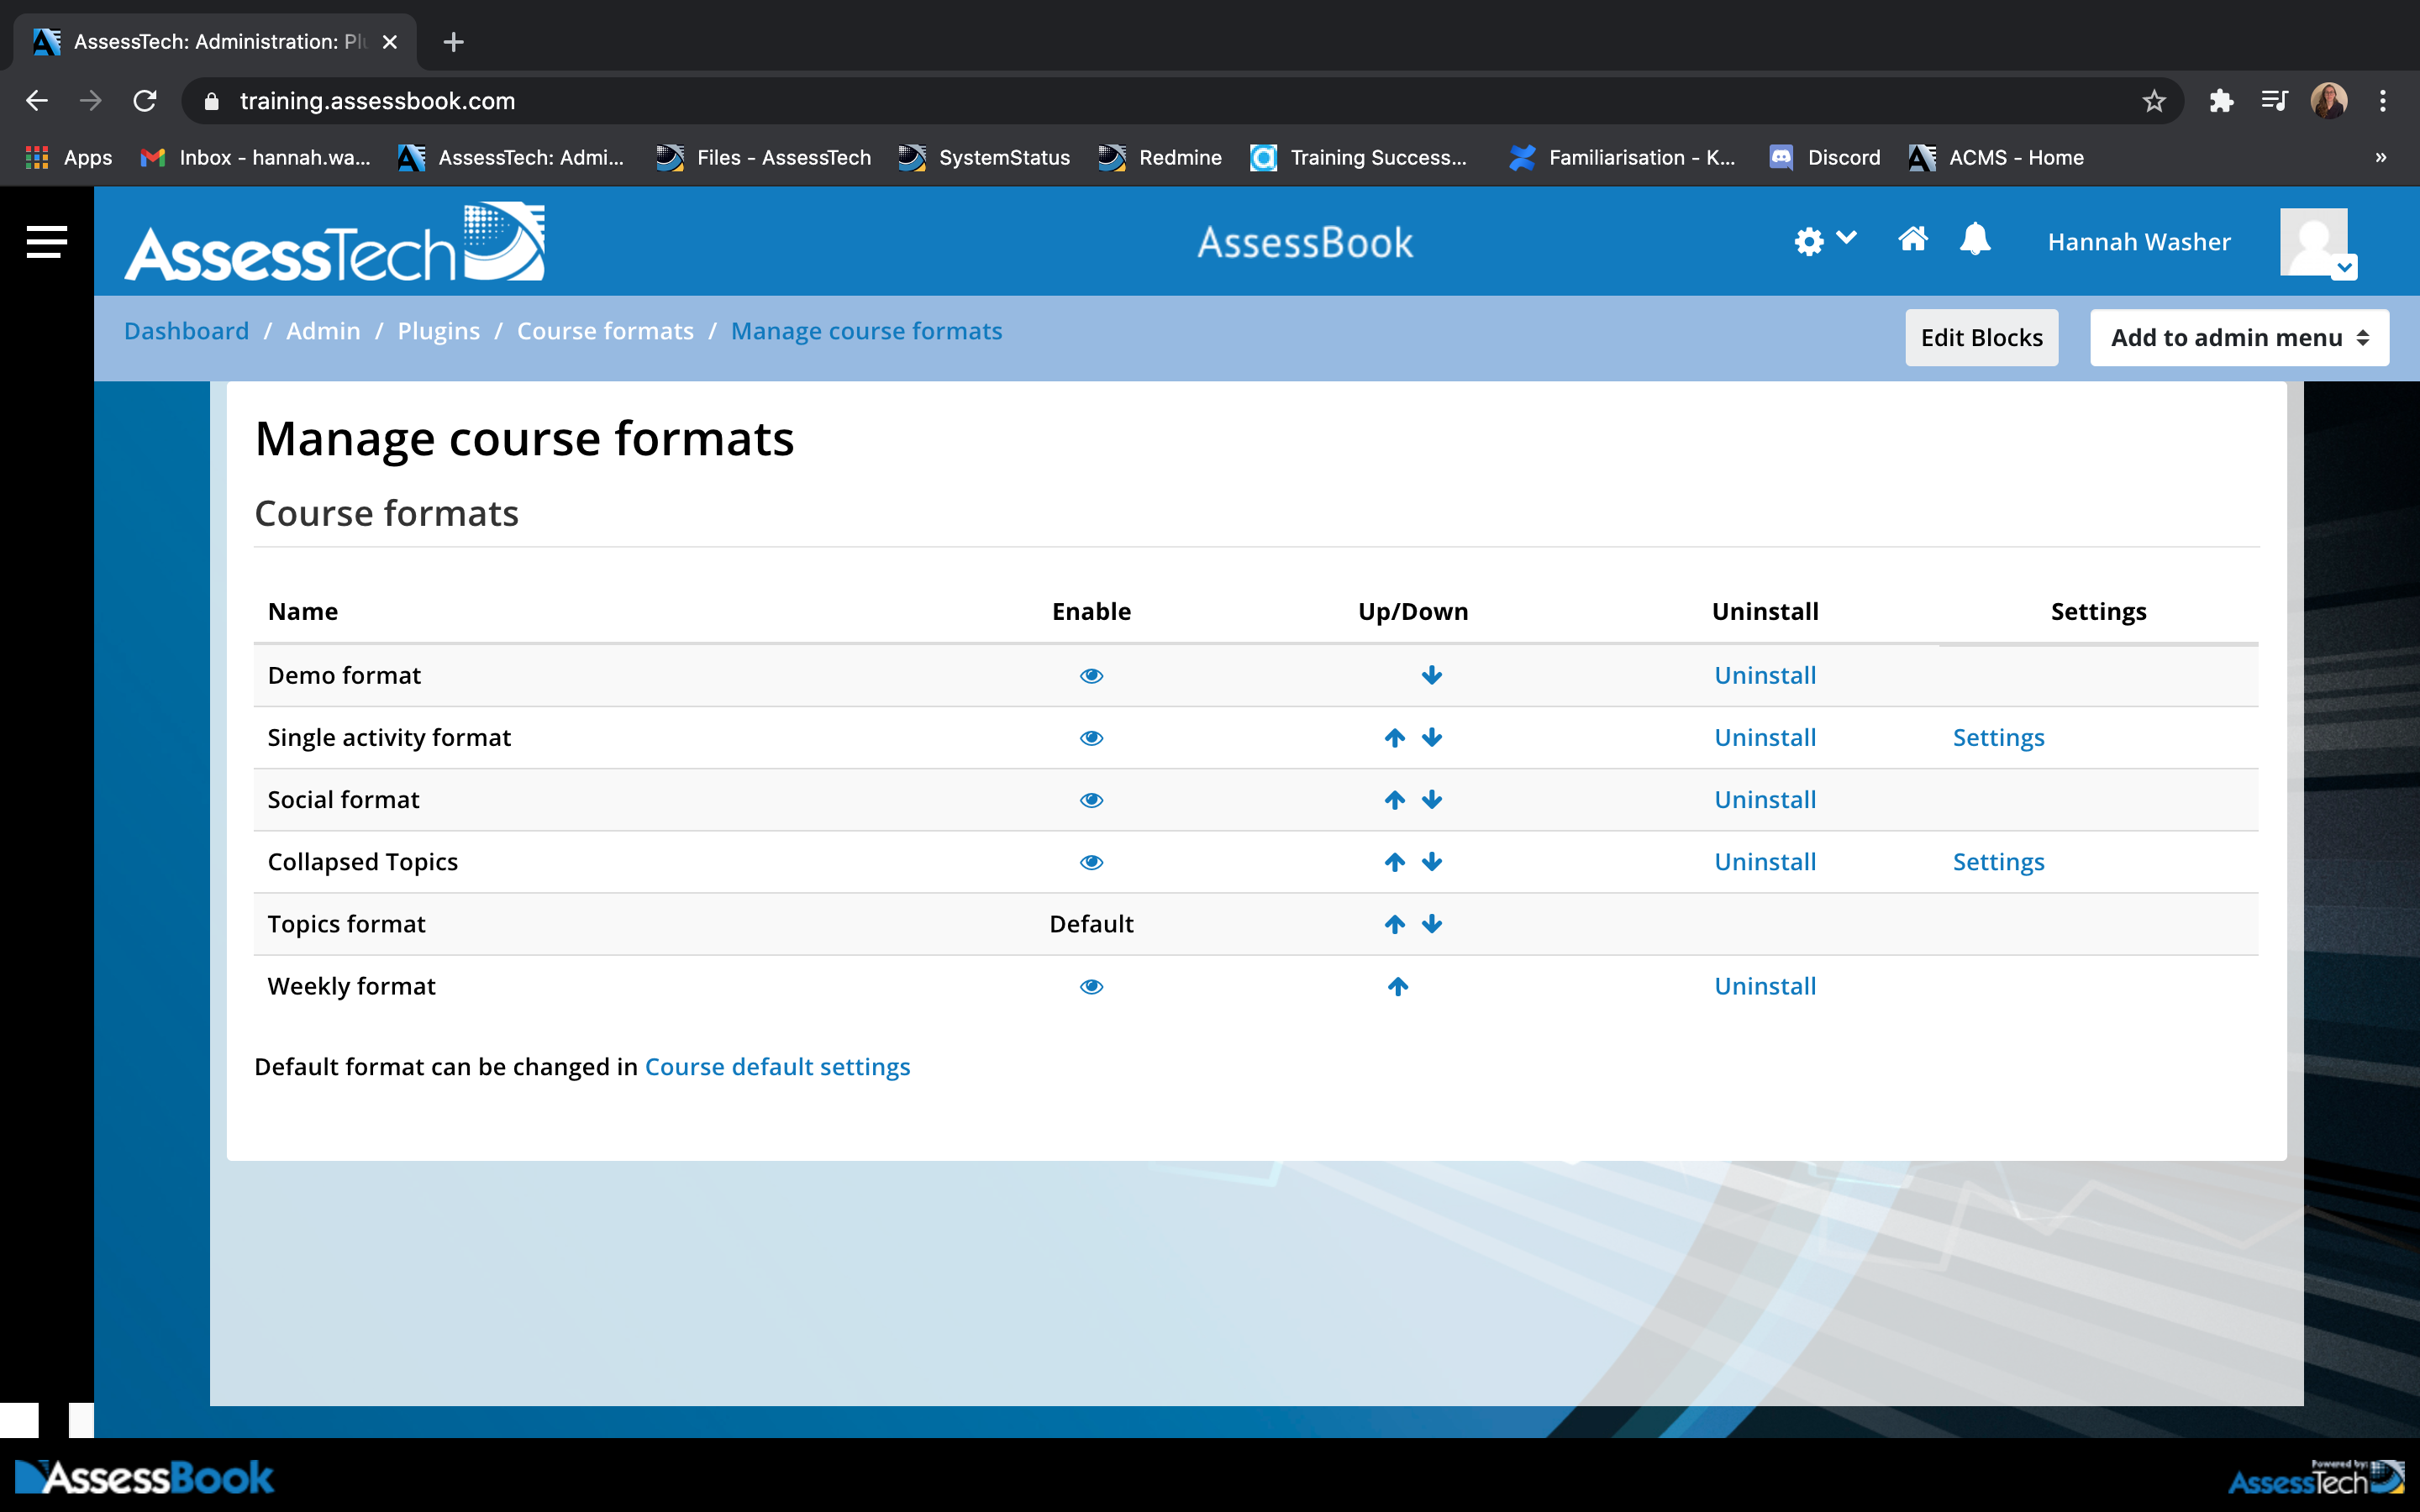Open a new browser tab

pos(453,42)
